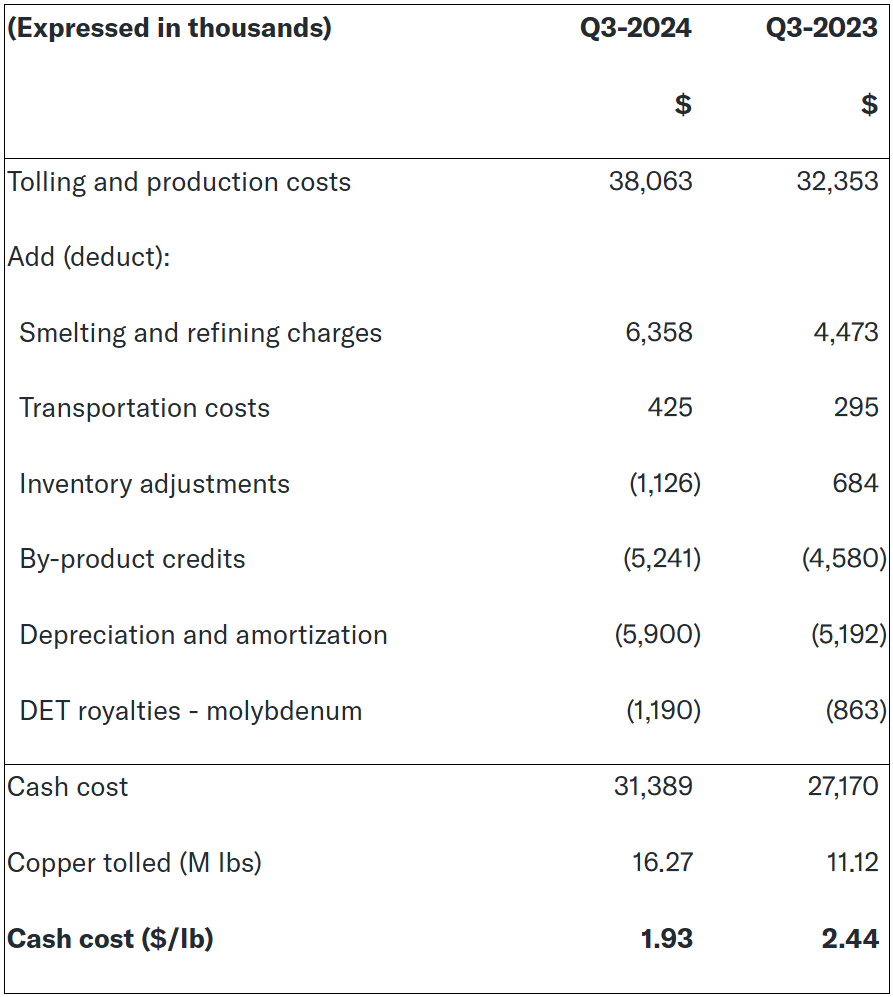Select the 295 transportation cost value
The width and height of the screenshot is (893, 997).
click(856, 408)
